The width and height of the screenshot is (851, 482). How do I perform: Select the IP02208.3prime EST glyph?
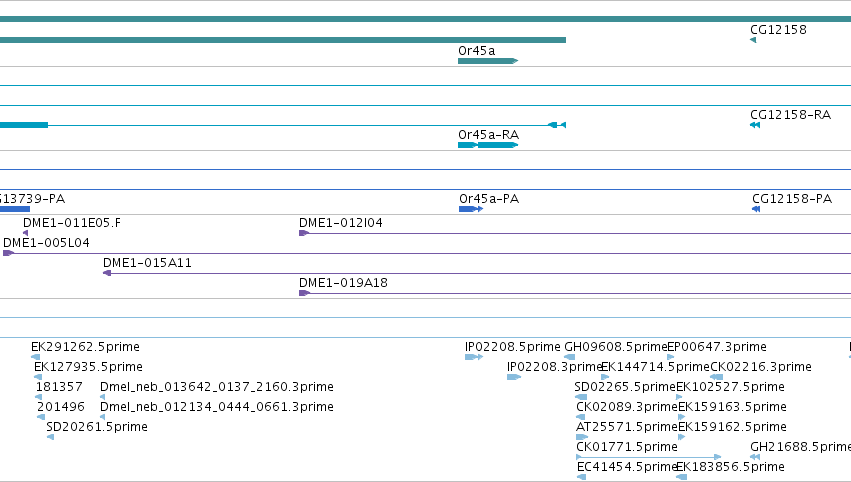[513, 377]
